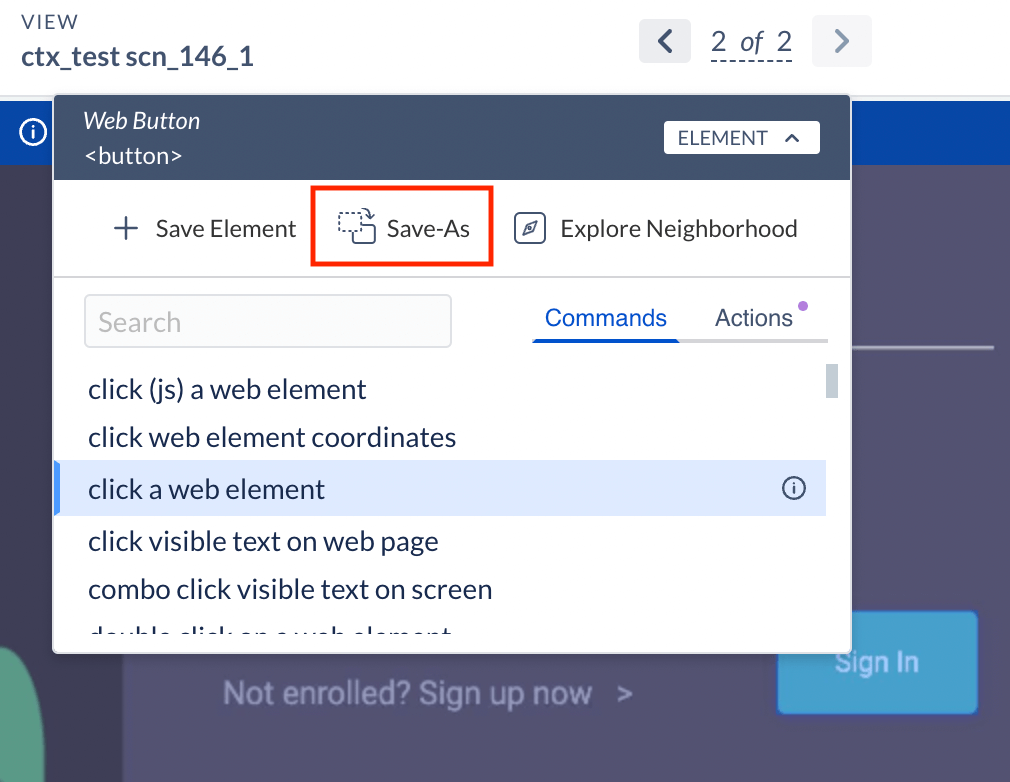Choose 'click web element coordinates' command

pos(272,437)
